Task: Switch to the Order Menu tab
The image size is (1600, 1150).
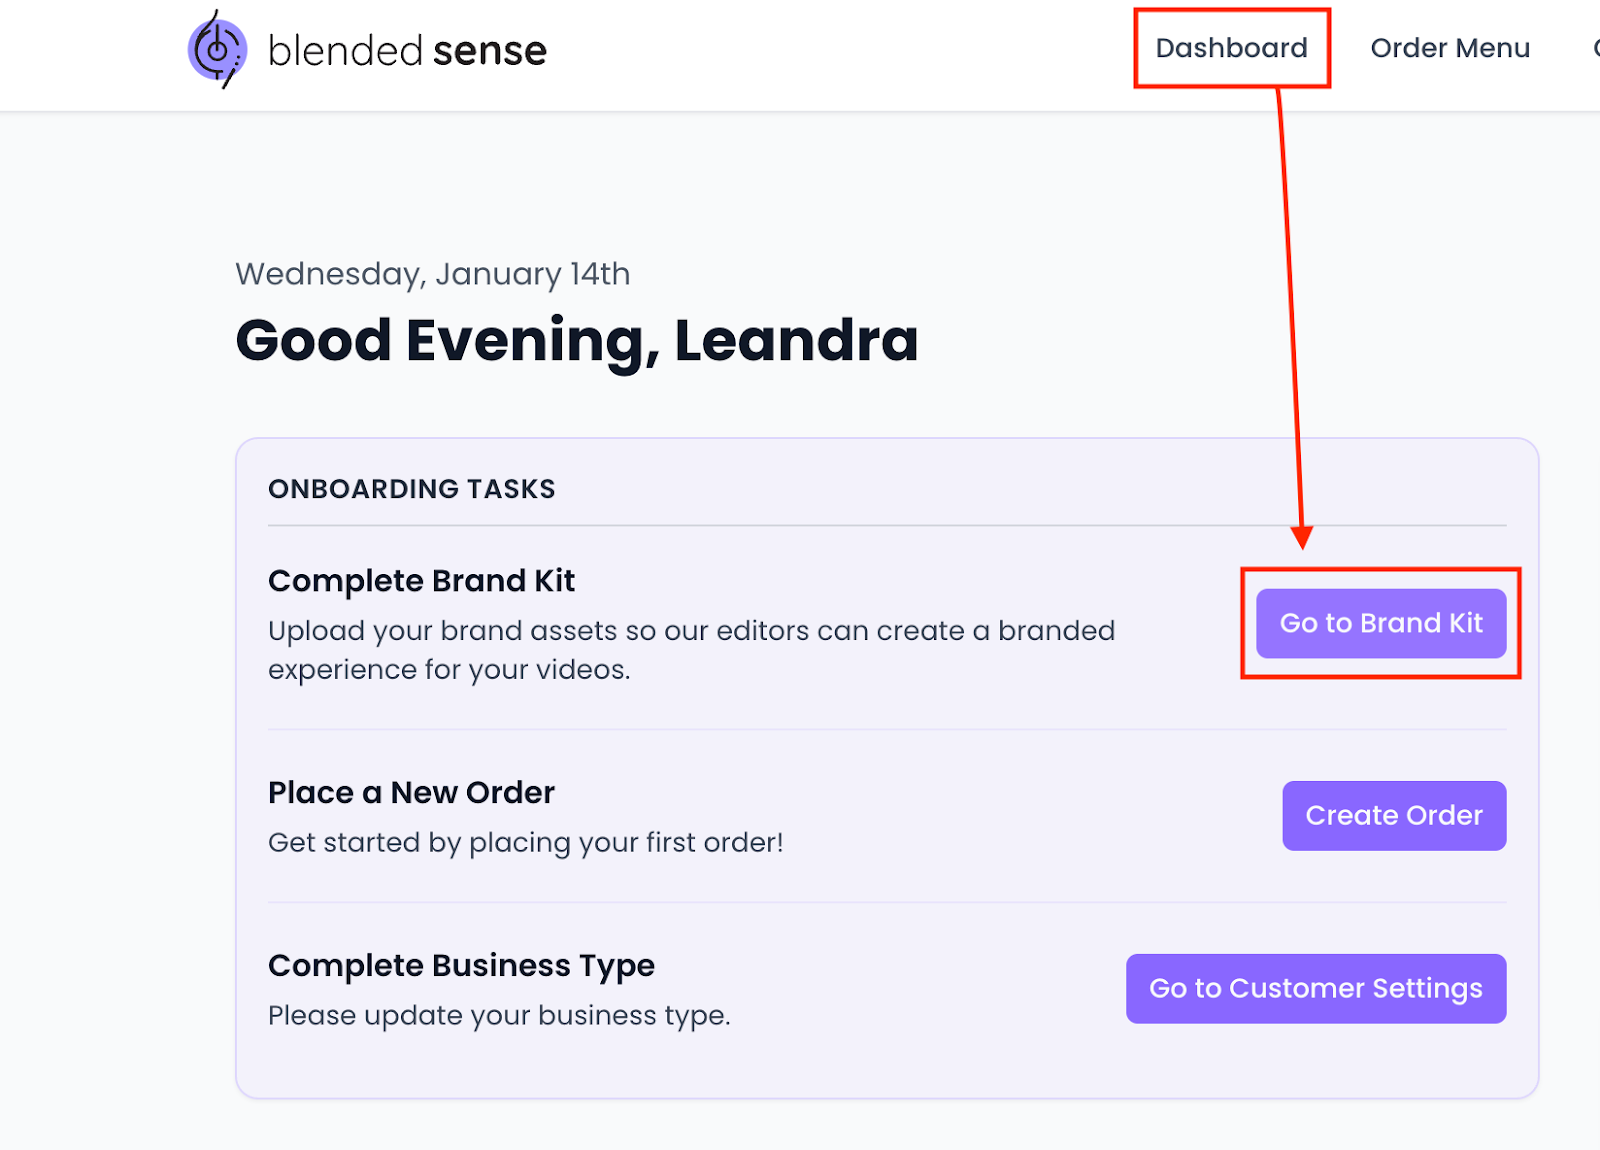Action: coord(1449,48)
